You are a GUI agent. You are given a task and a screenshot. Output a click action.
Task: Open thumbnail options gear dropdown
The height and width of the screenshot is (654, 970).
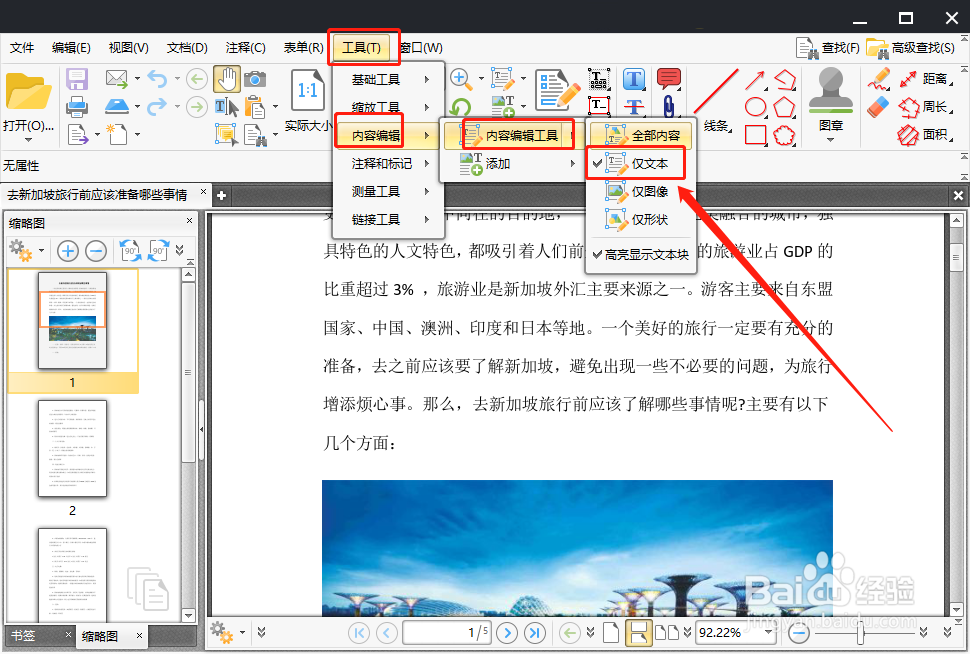pyautogui.click(x=41, y=251)
